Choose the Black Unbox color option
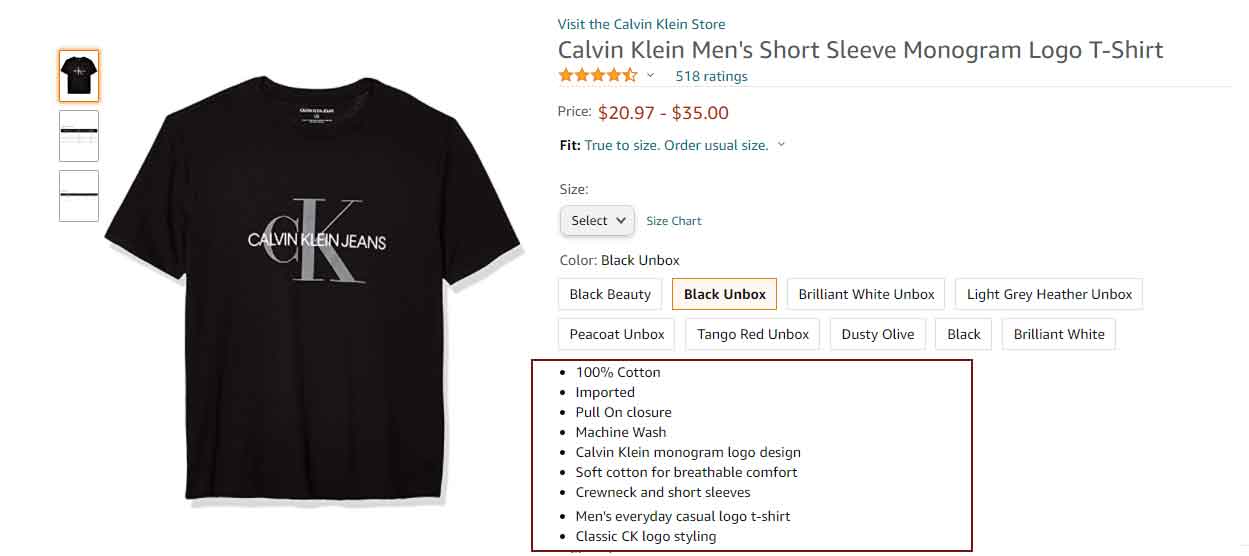The width and height of the screenshot is (1249, 556). [724, 294]
